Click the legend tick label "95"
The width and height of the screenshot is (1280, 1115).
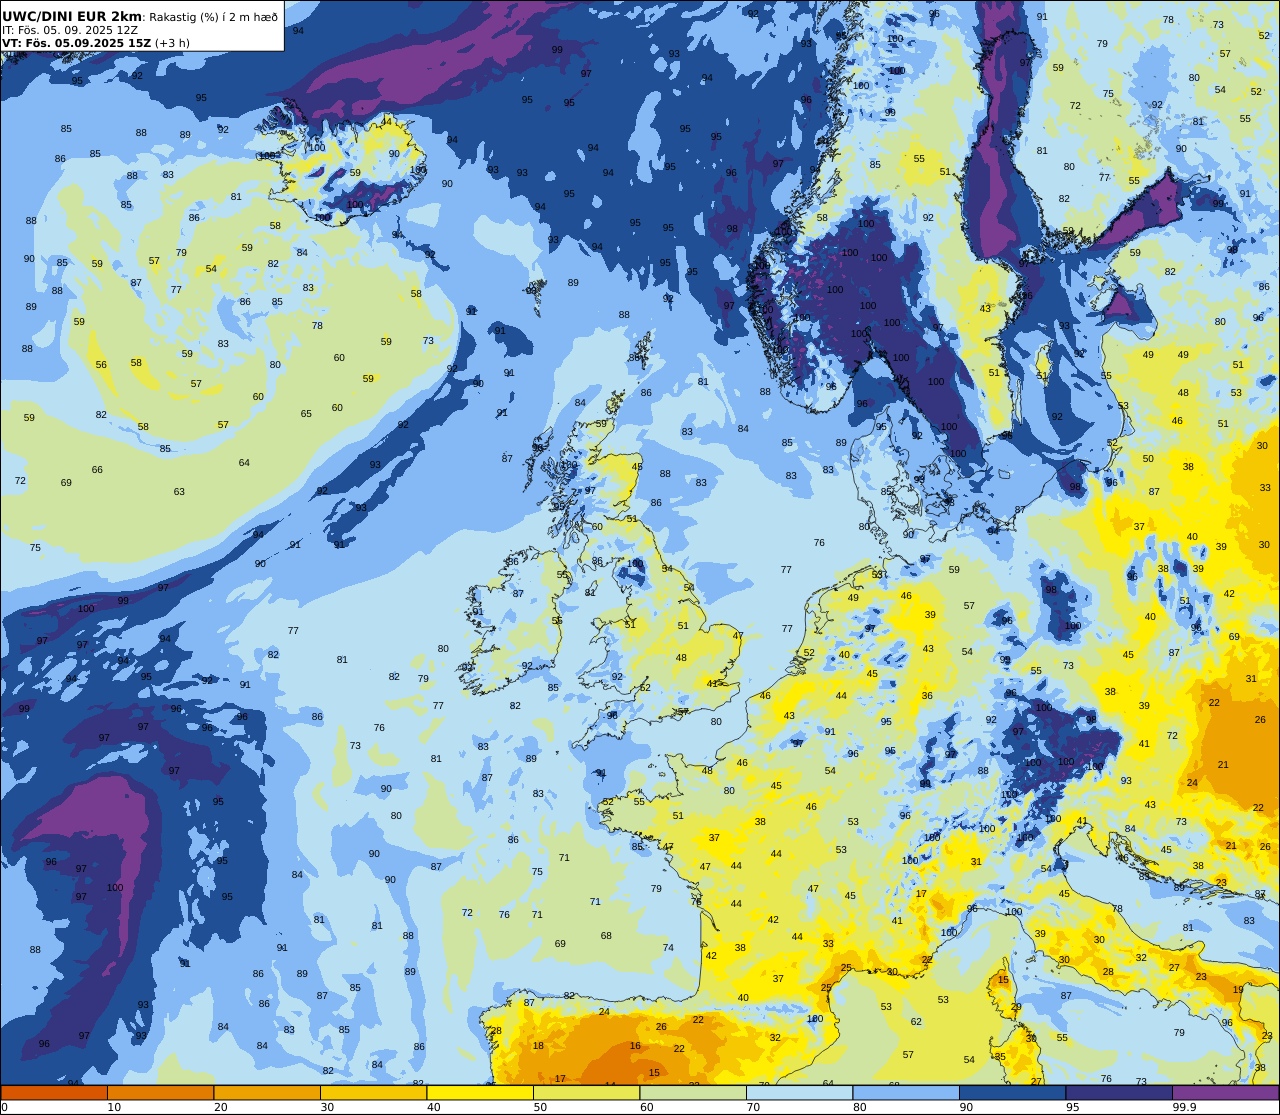(x=1073, y=1107)
